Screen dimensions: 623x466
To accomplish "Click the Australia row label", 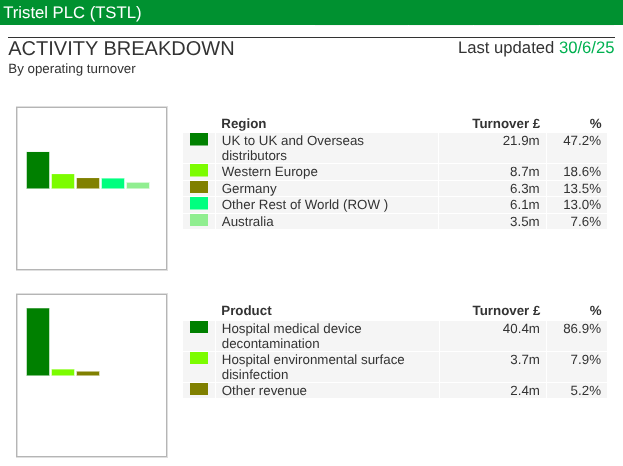I will coord(247,222).
